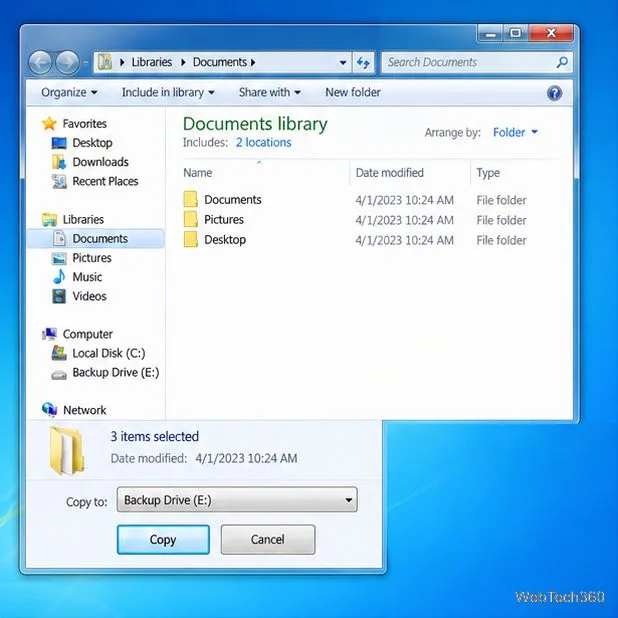Click the Copy button
Image resolution: width=618 pixels, height=618 pixels.
163,540
